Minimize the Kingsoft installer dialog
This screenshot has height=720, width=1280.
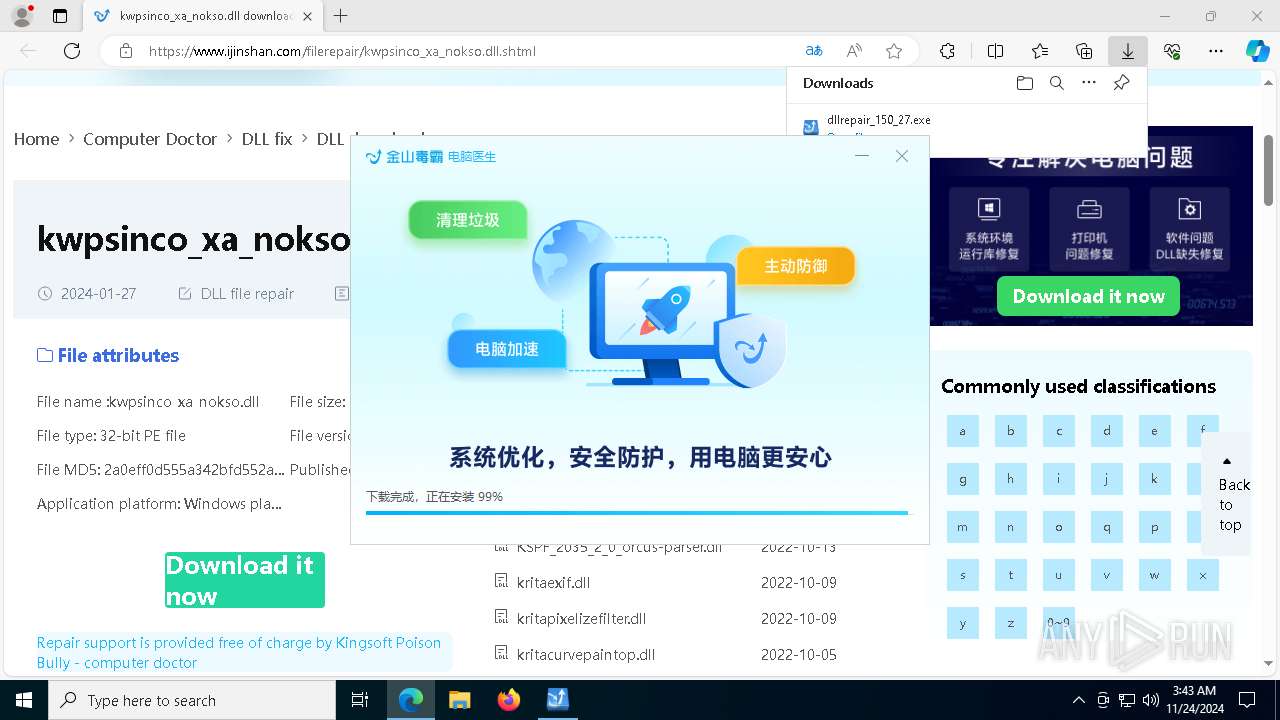click(x=862, y=156)
